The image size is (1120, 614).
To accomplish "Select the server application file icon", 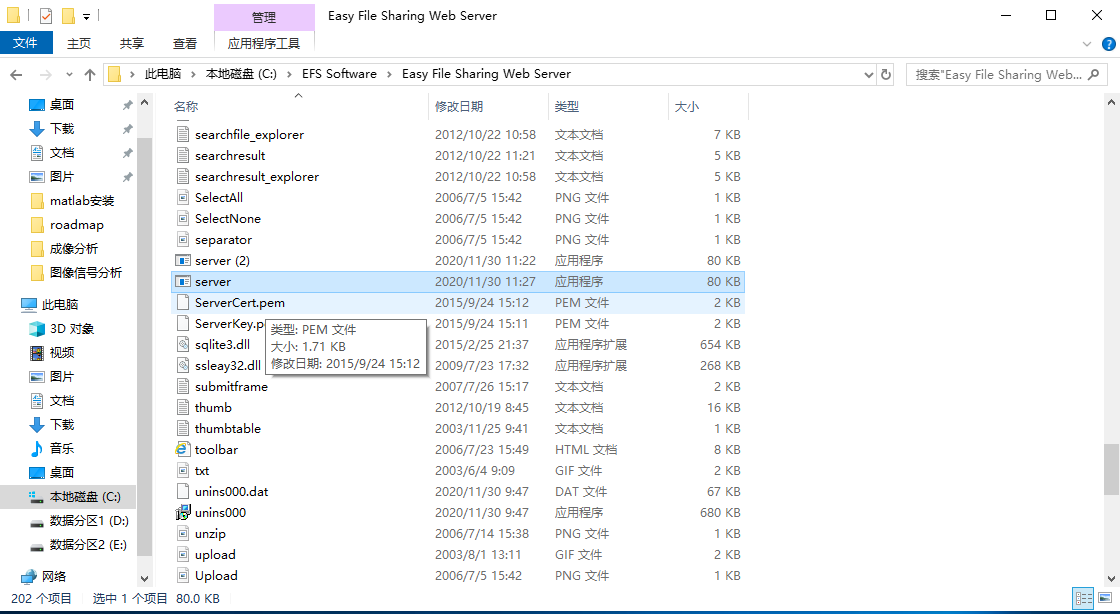I will (x=184, y=281).
